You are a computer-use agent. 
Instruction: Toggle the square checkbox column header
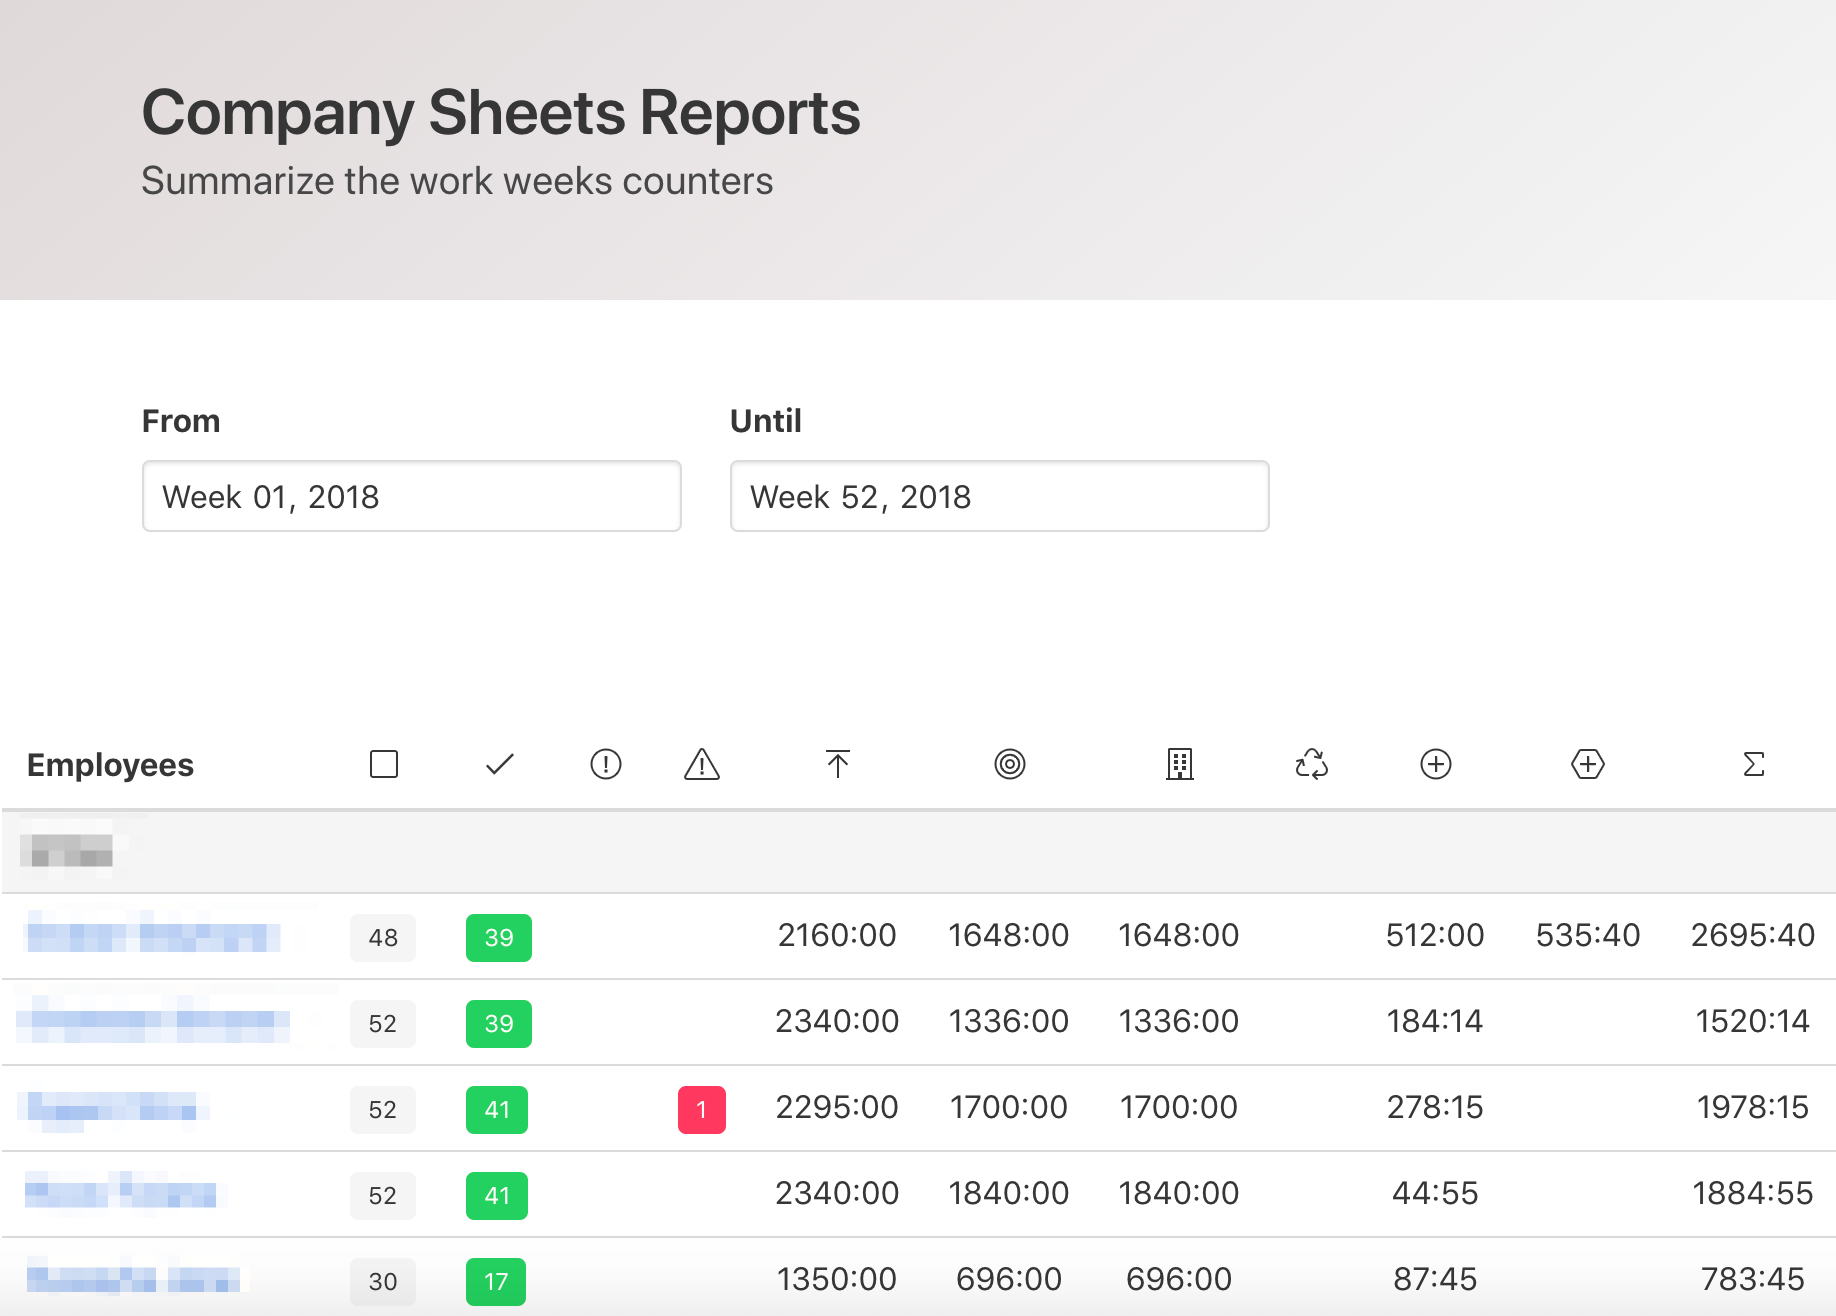click(x=383, y=764)
